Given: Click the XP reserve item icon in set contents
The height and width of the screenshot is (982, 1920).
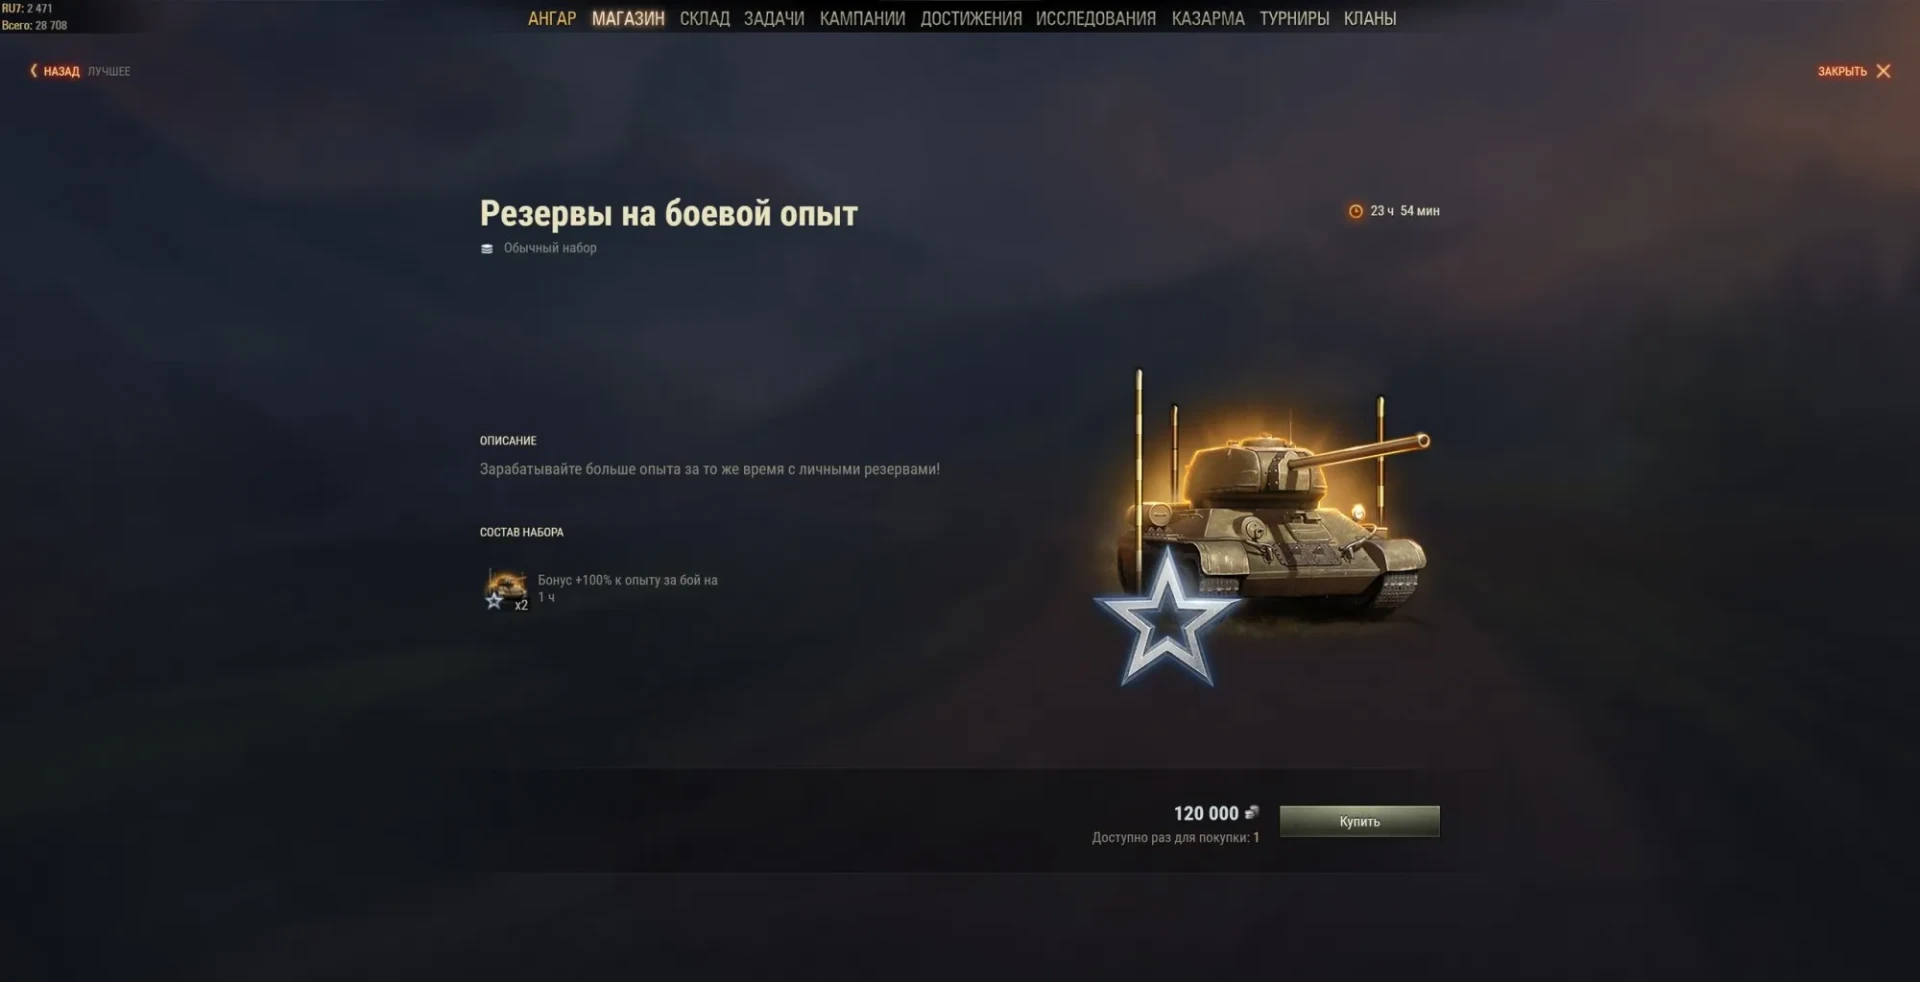Looking at the screenshot, I should pos(506,589).
